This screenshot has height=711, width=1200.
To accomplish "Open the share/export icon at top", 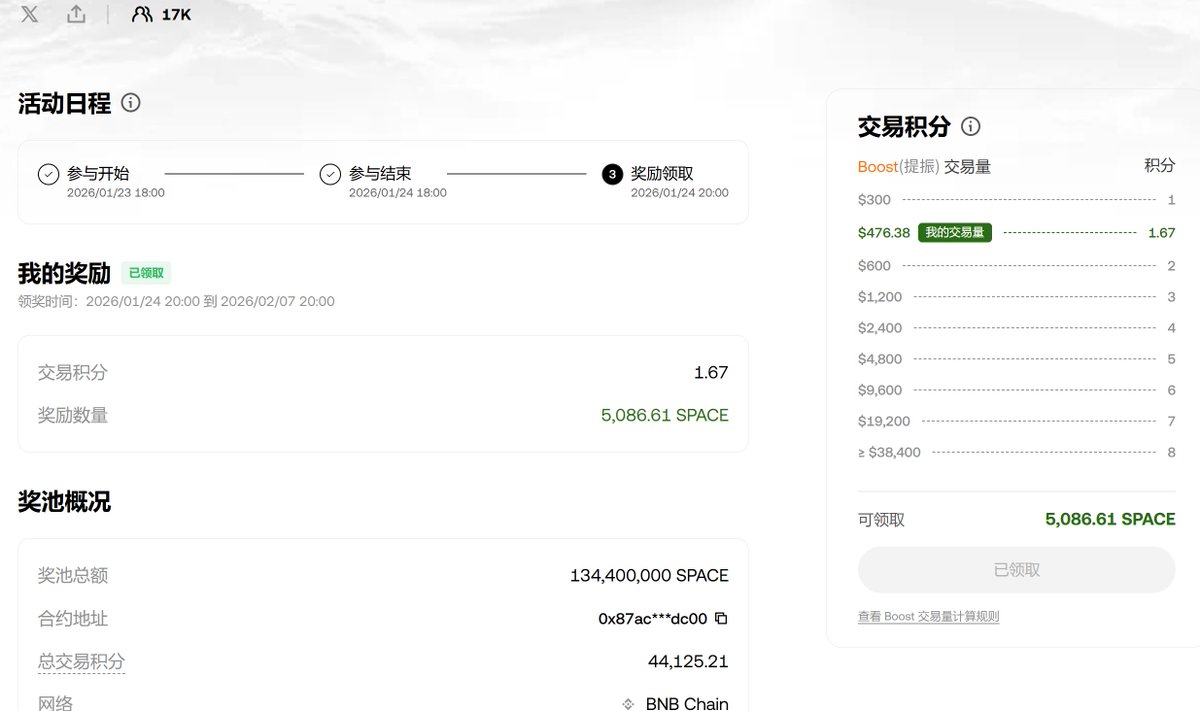I will point(76,14).
